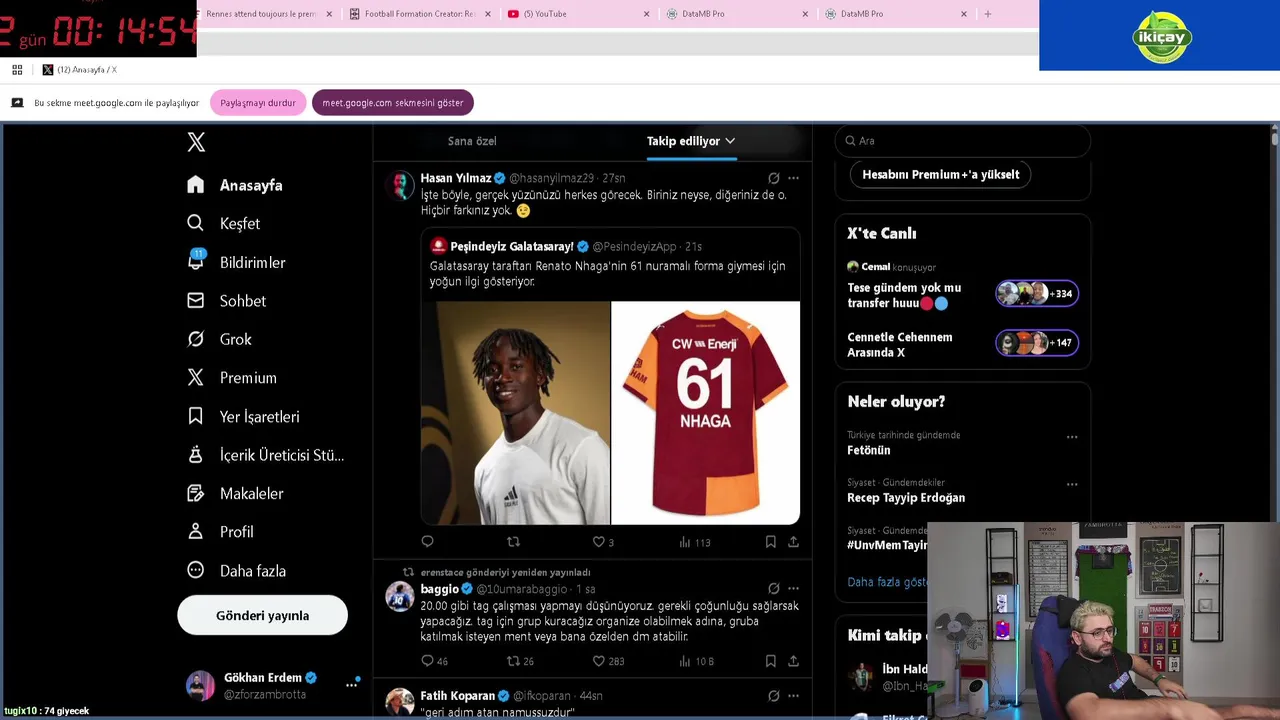Open Gökhan Erdem account avatar

tap(200, 685)
